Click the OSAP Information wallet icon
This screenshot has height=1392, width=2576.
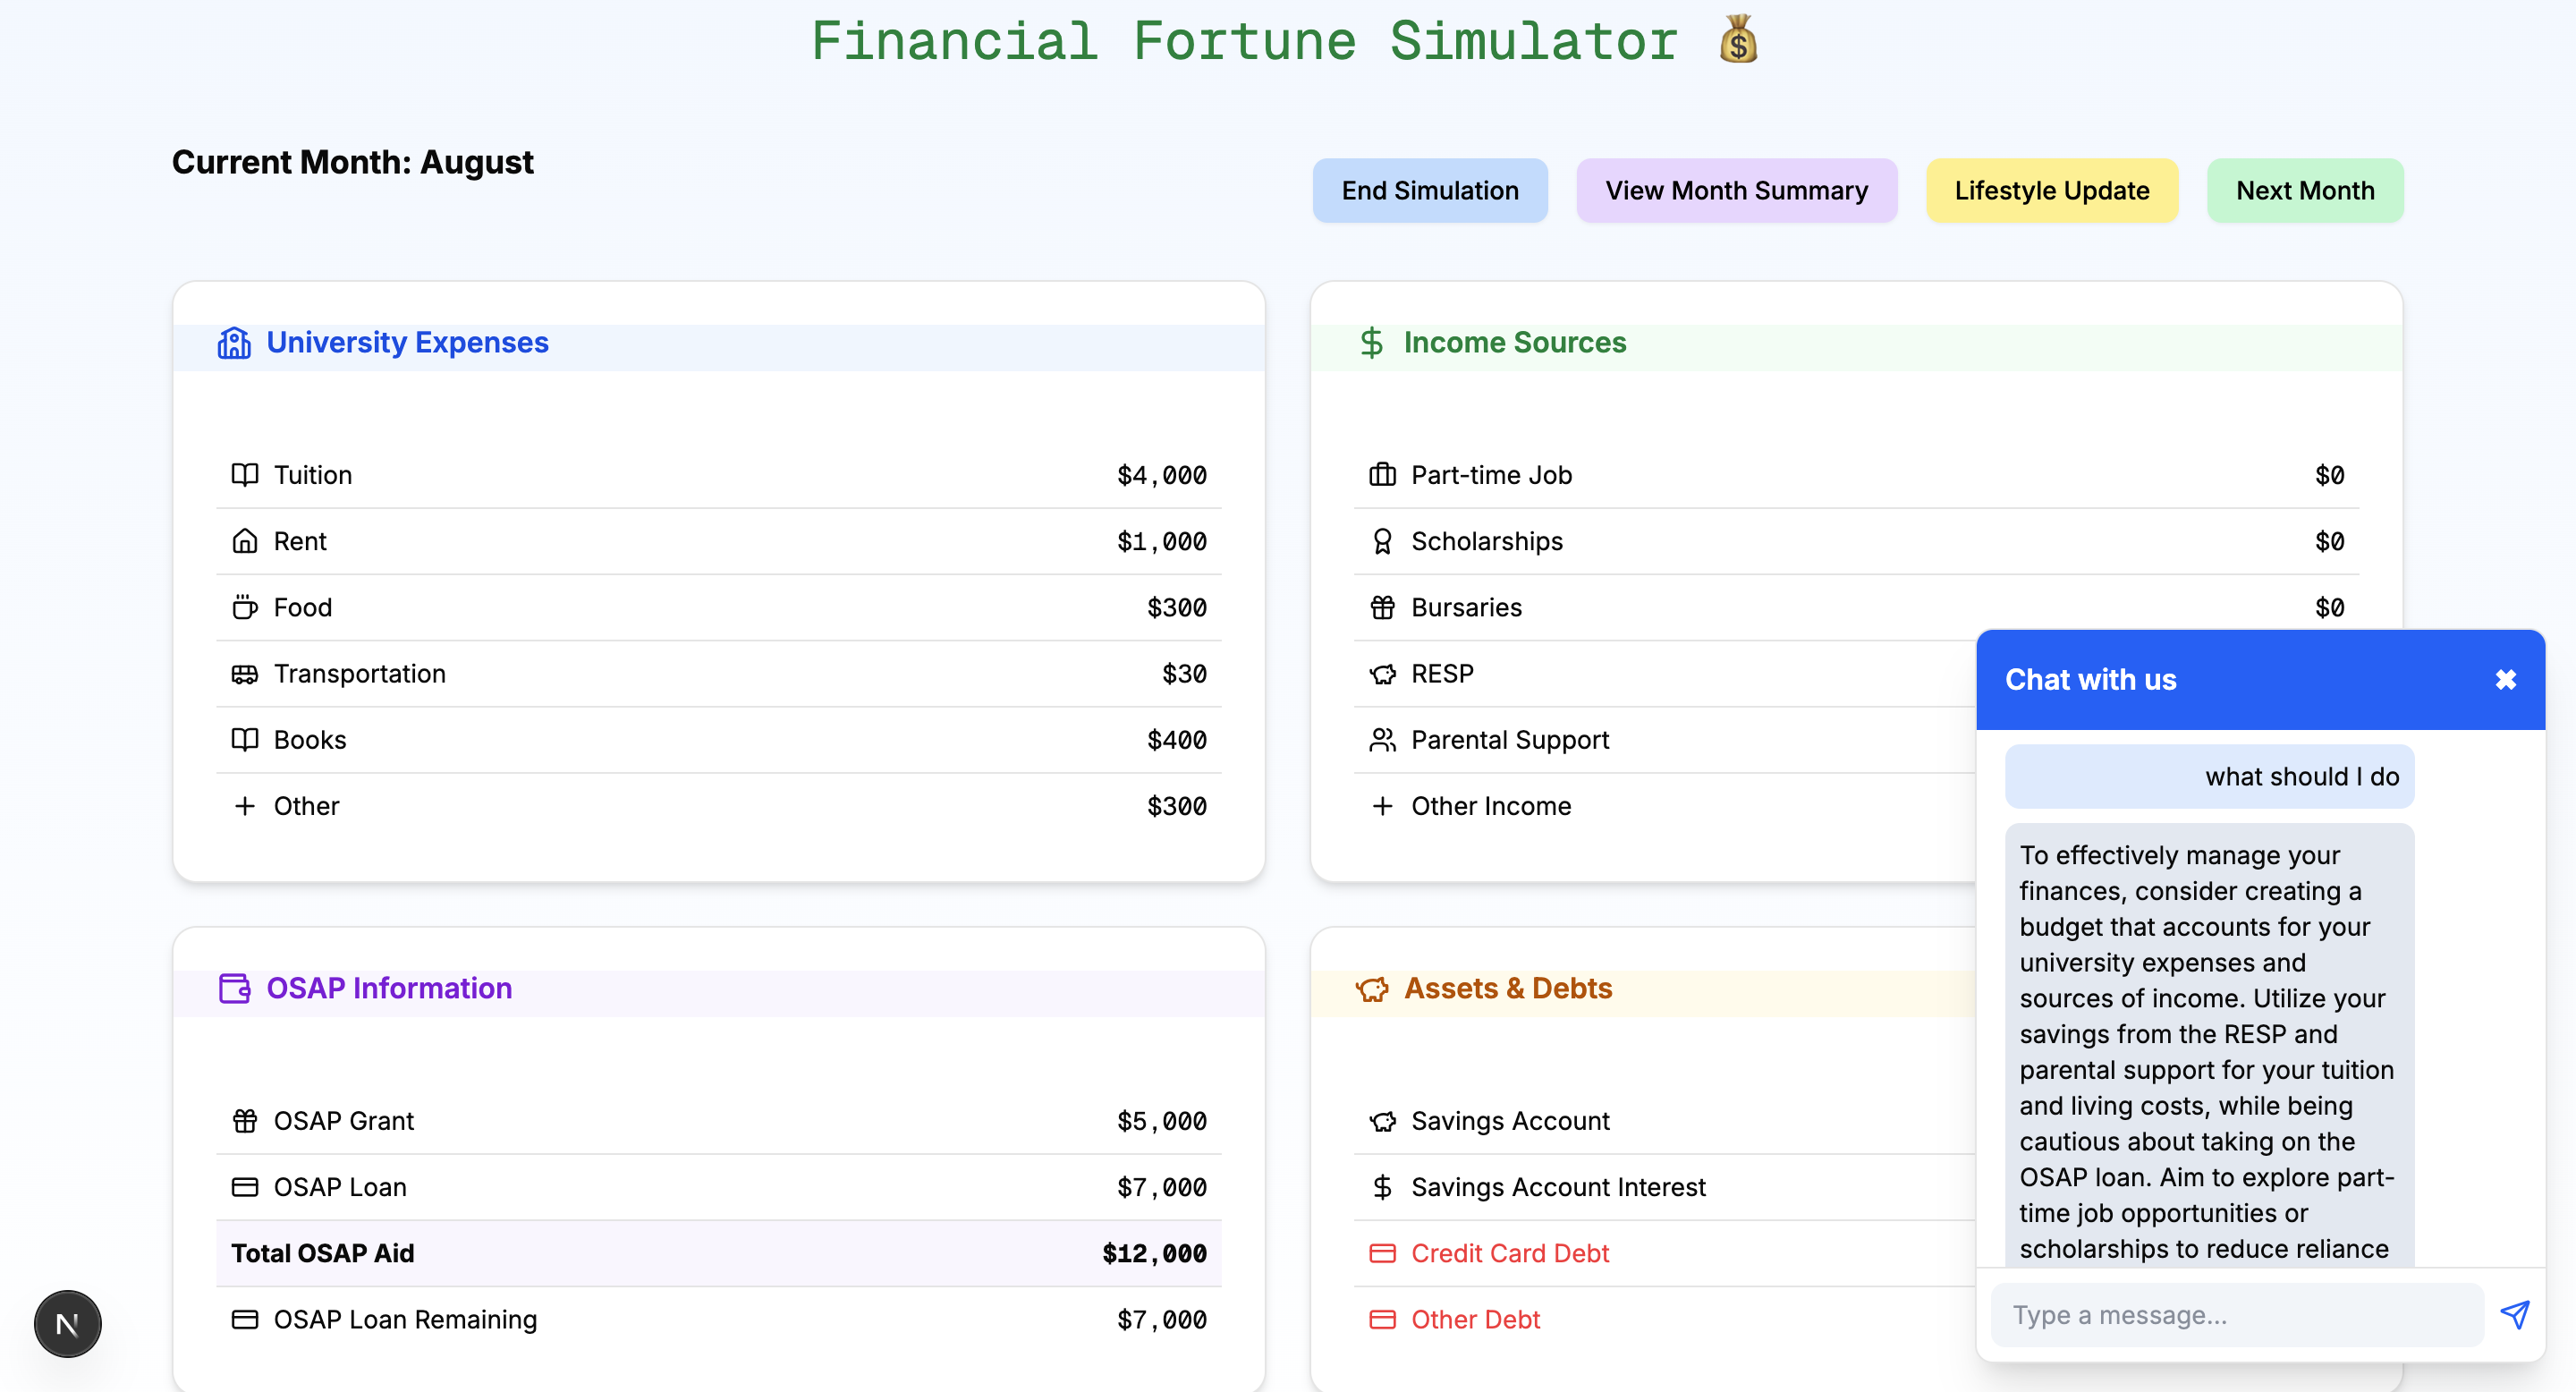click(234, 988)
